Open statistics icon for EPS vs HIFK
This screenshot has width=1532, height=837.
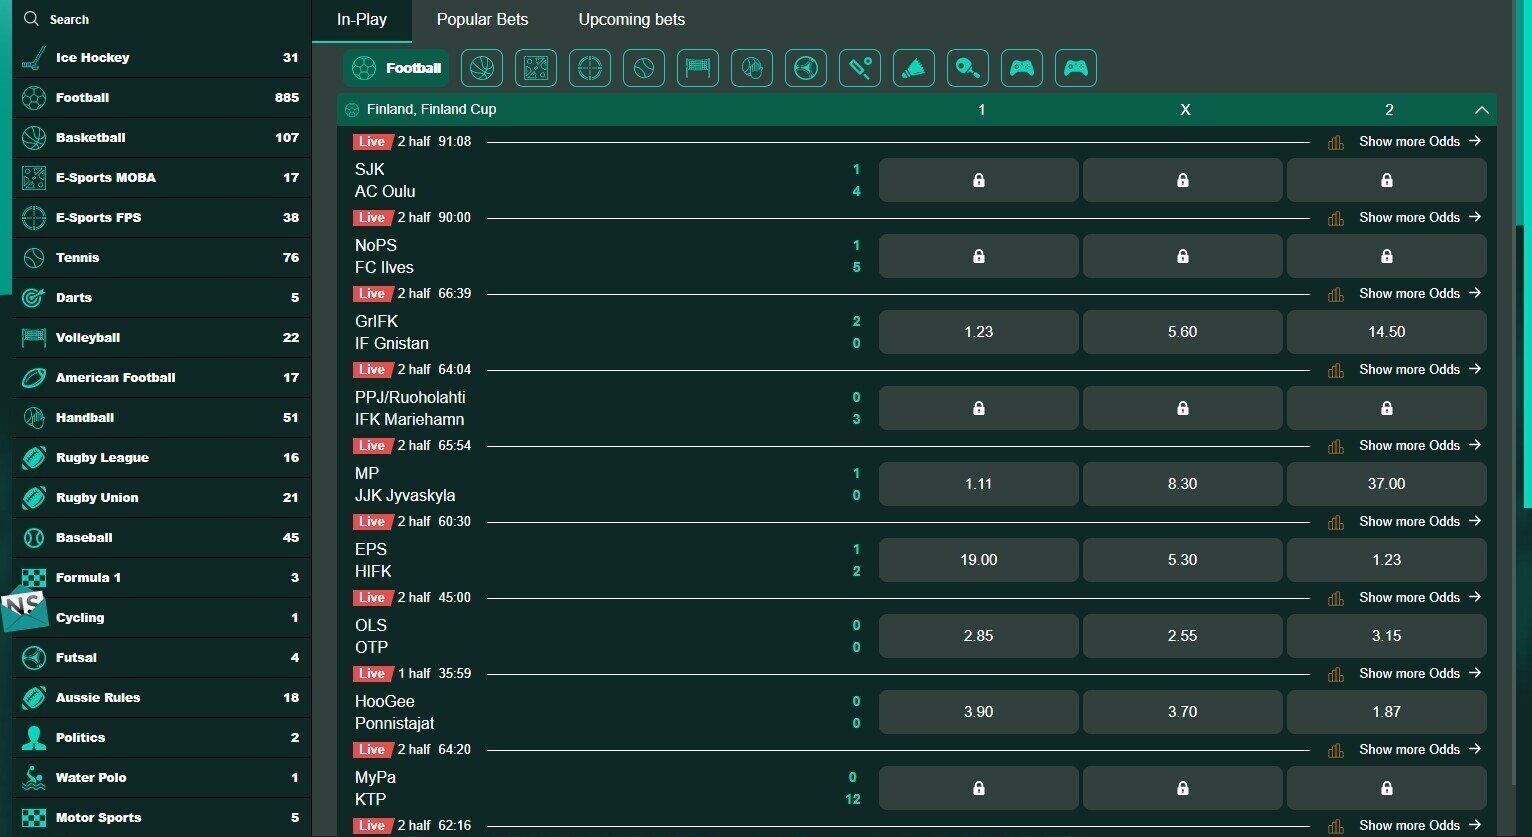[1335, 522]
